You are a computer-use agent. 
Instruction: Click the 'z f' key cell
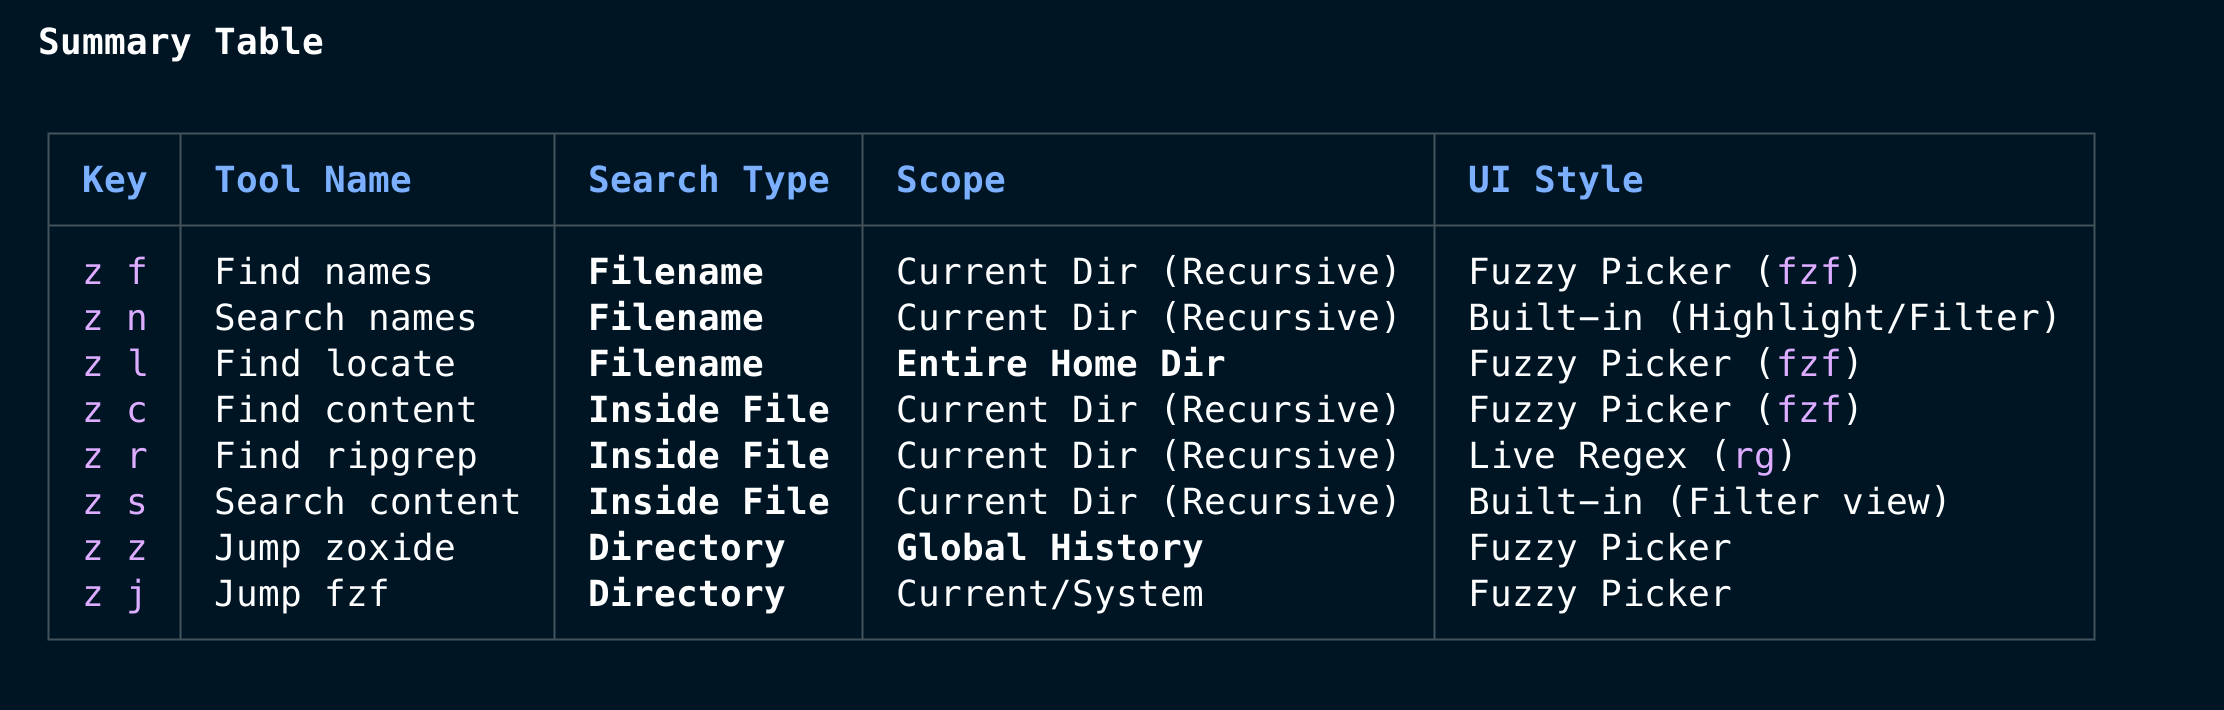[x=115, y=272]
